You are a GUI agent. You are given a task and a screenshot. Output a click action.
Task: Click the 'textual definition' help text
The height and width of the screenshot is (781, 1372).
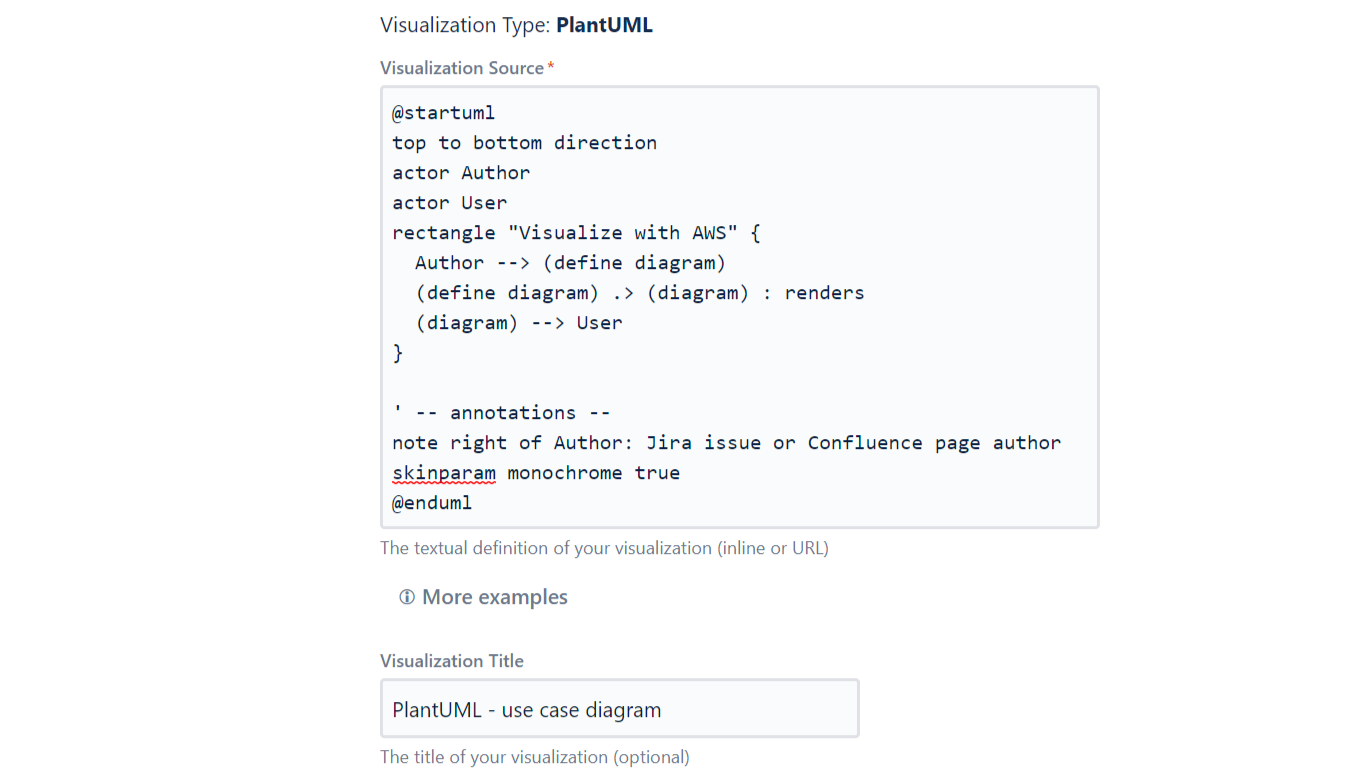pos(604,548)
